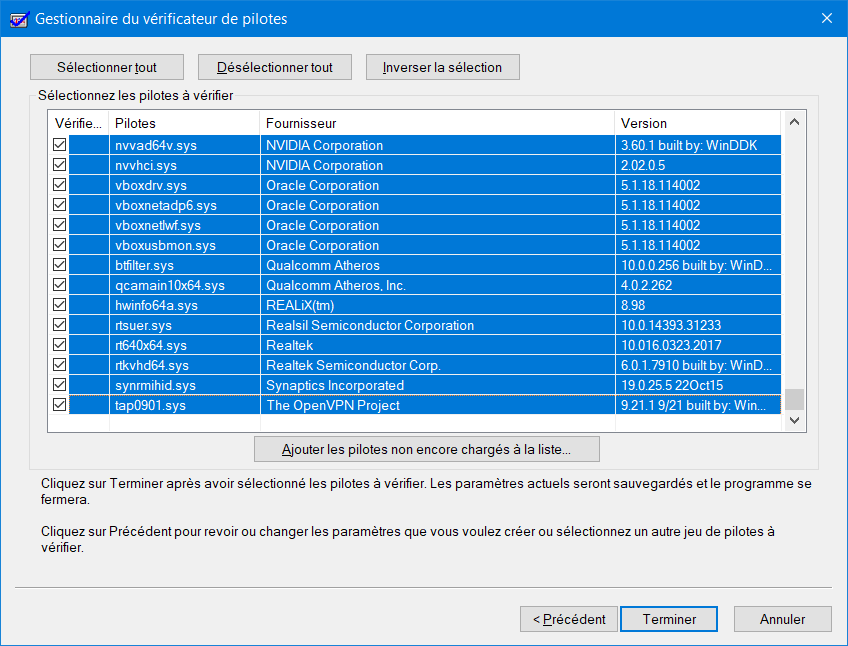Select the btfilter.sys driver name
The image size is (848, 646).
(x=144, y=266)
